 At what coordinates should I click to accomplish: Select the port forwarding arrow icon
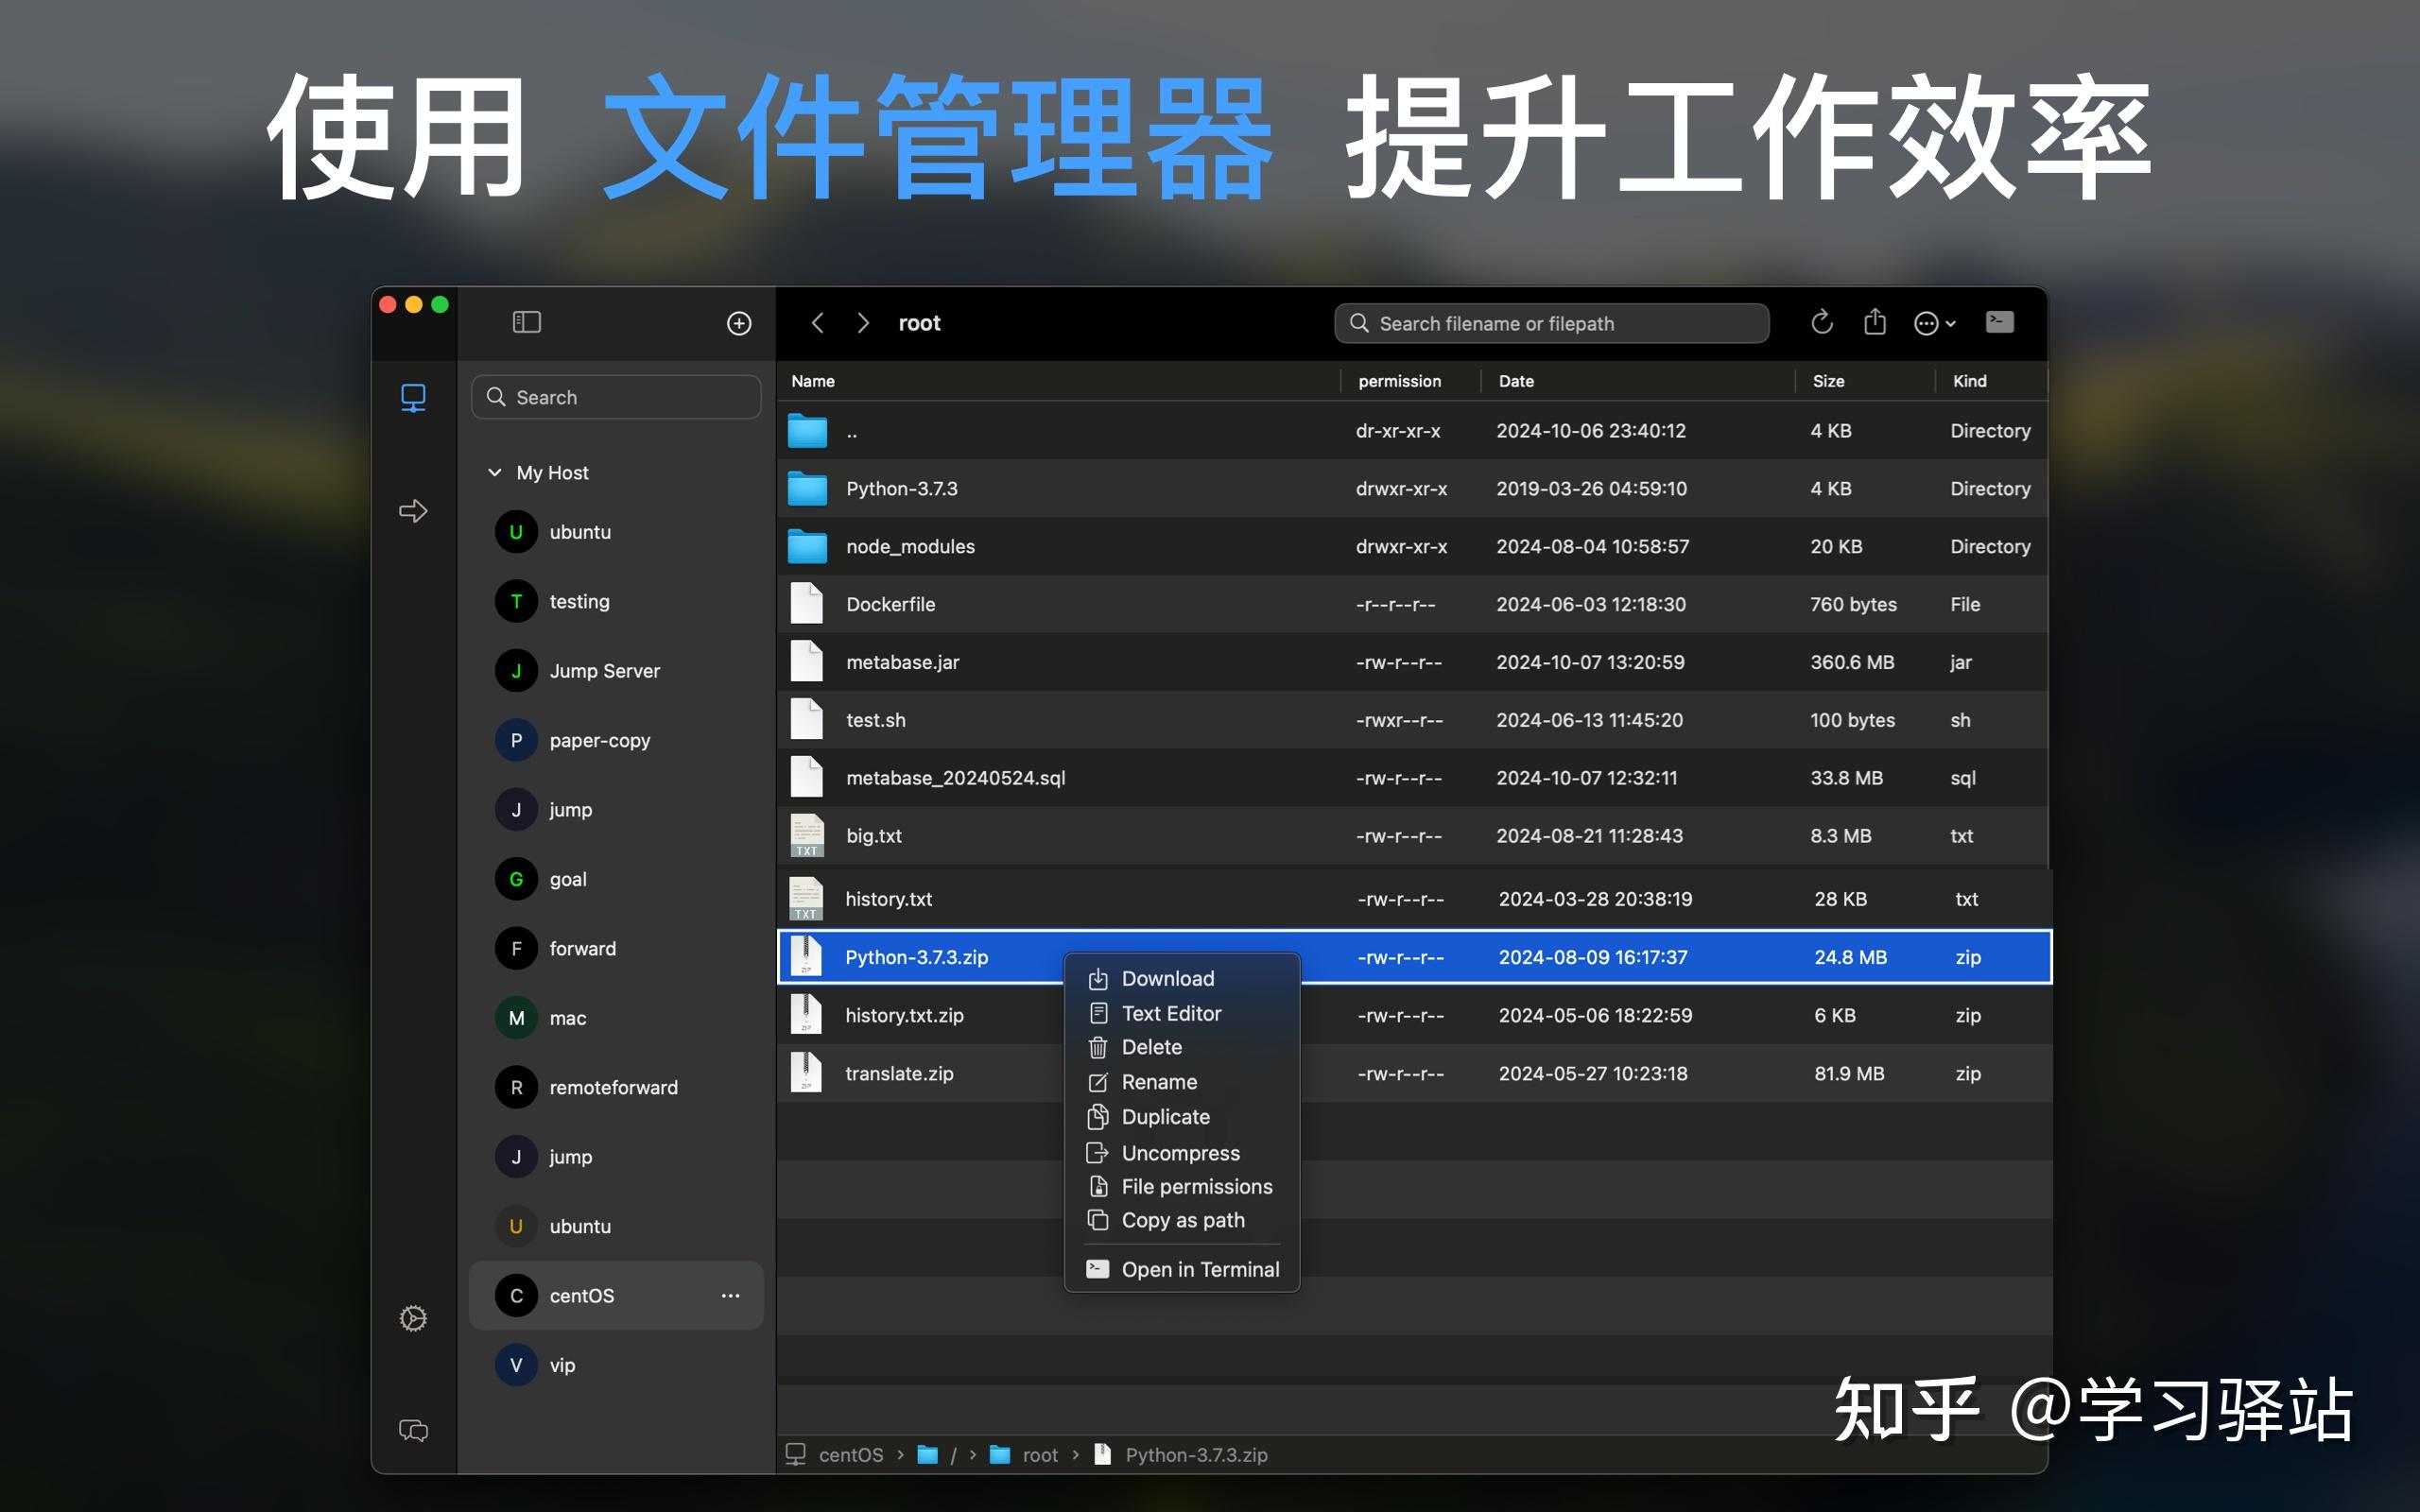[x=413, y=510]
